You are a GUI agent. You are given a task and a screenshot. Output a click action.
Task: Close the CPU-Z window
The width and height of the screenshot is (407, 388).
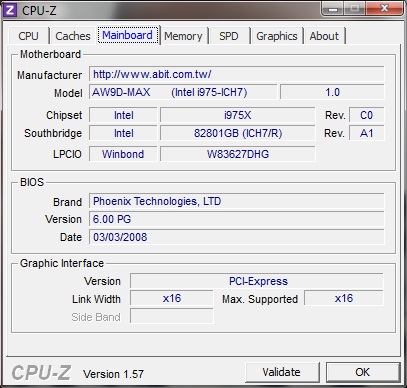384,8
